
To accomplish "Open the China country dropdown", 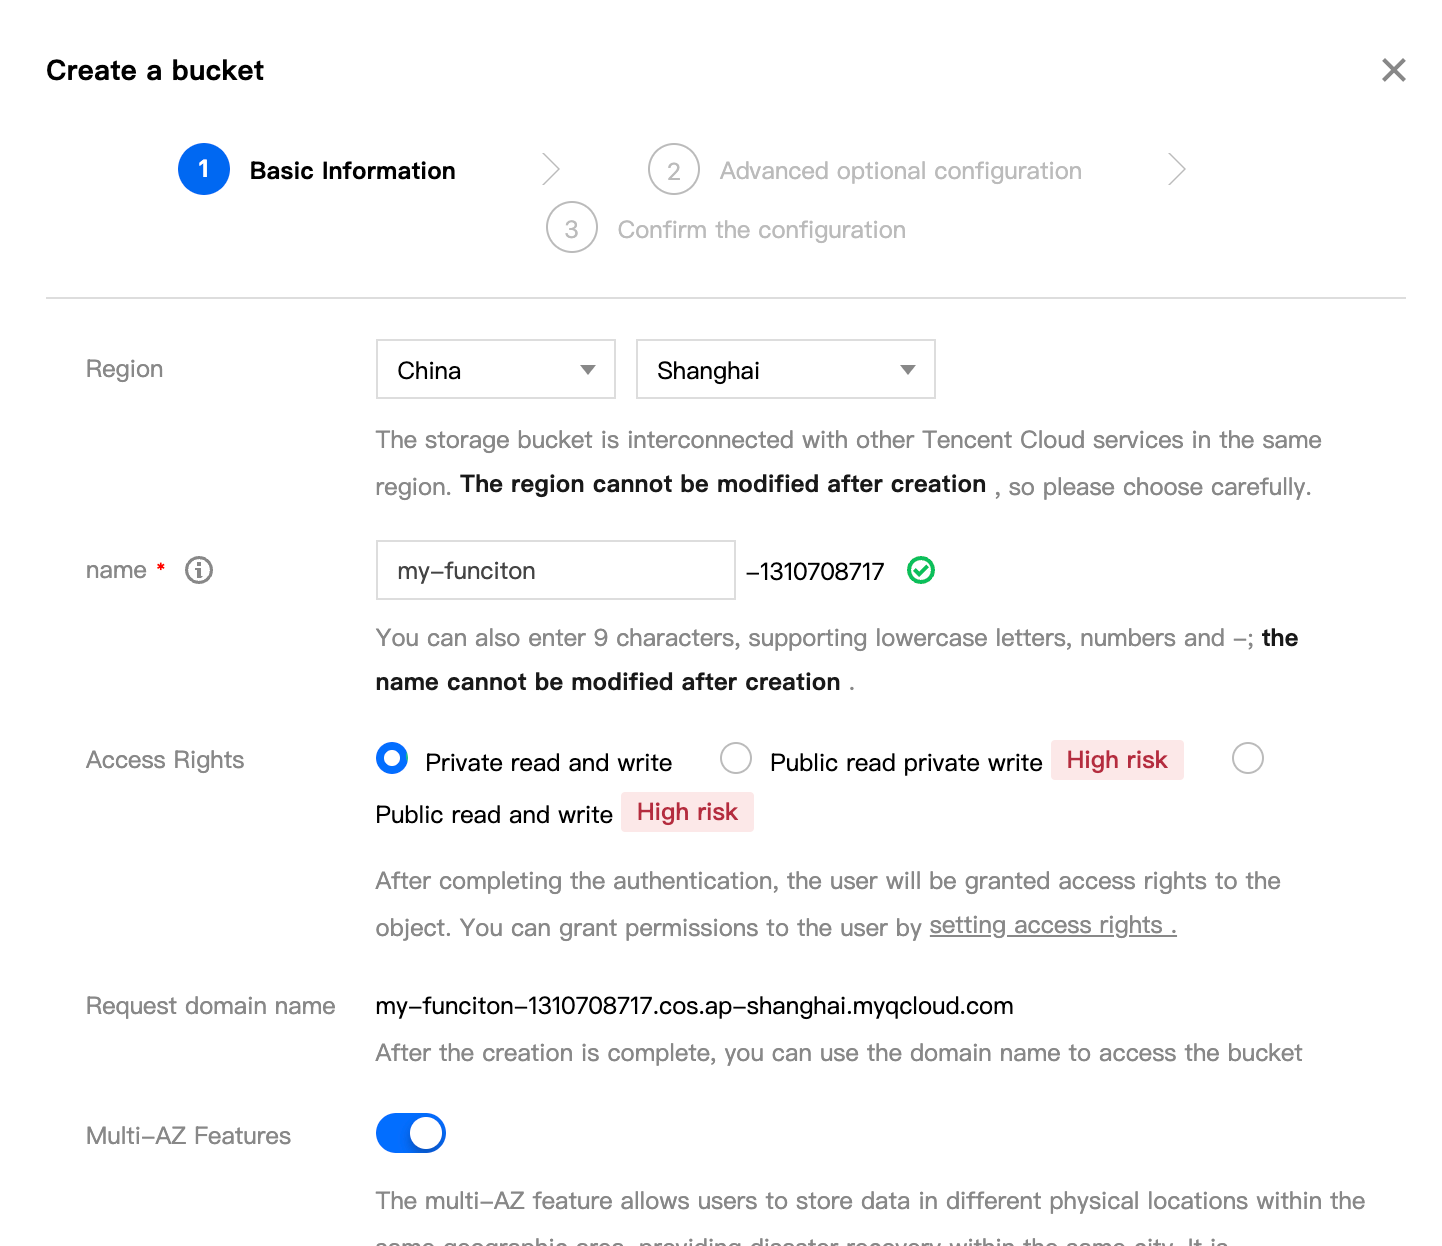I will pos(495,370).
